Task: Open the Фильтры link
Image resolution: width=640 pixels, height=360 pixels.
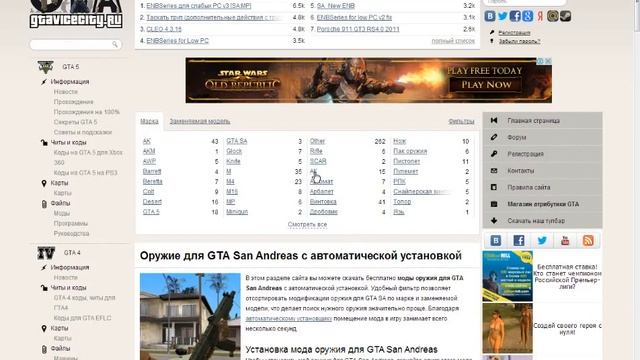Action: (461, 121)
